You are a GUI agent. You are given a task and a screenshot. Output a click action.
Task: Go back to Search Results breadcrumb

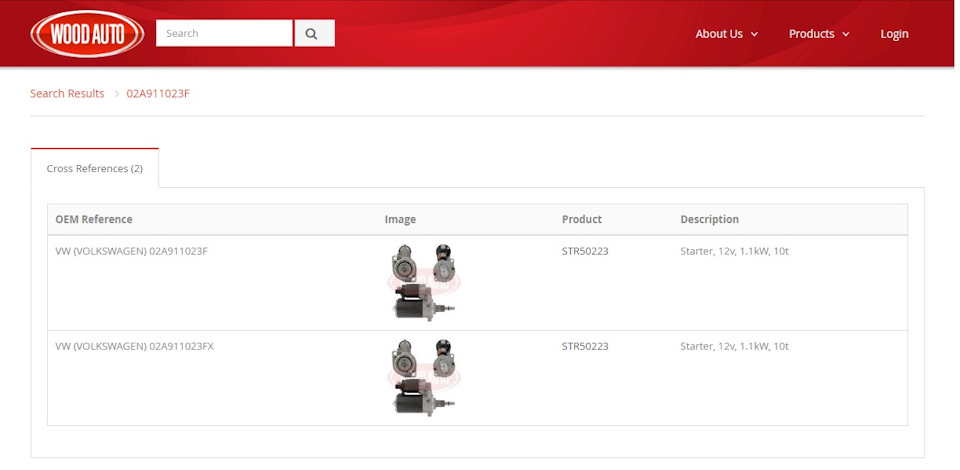[67, 94]
